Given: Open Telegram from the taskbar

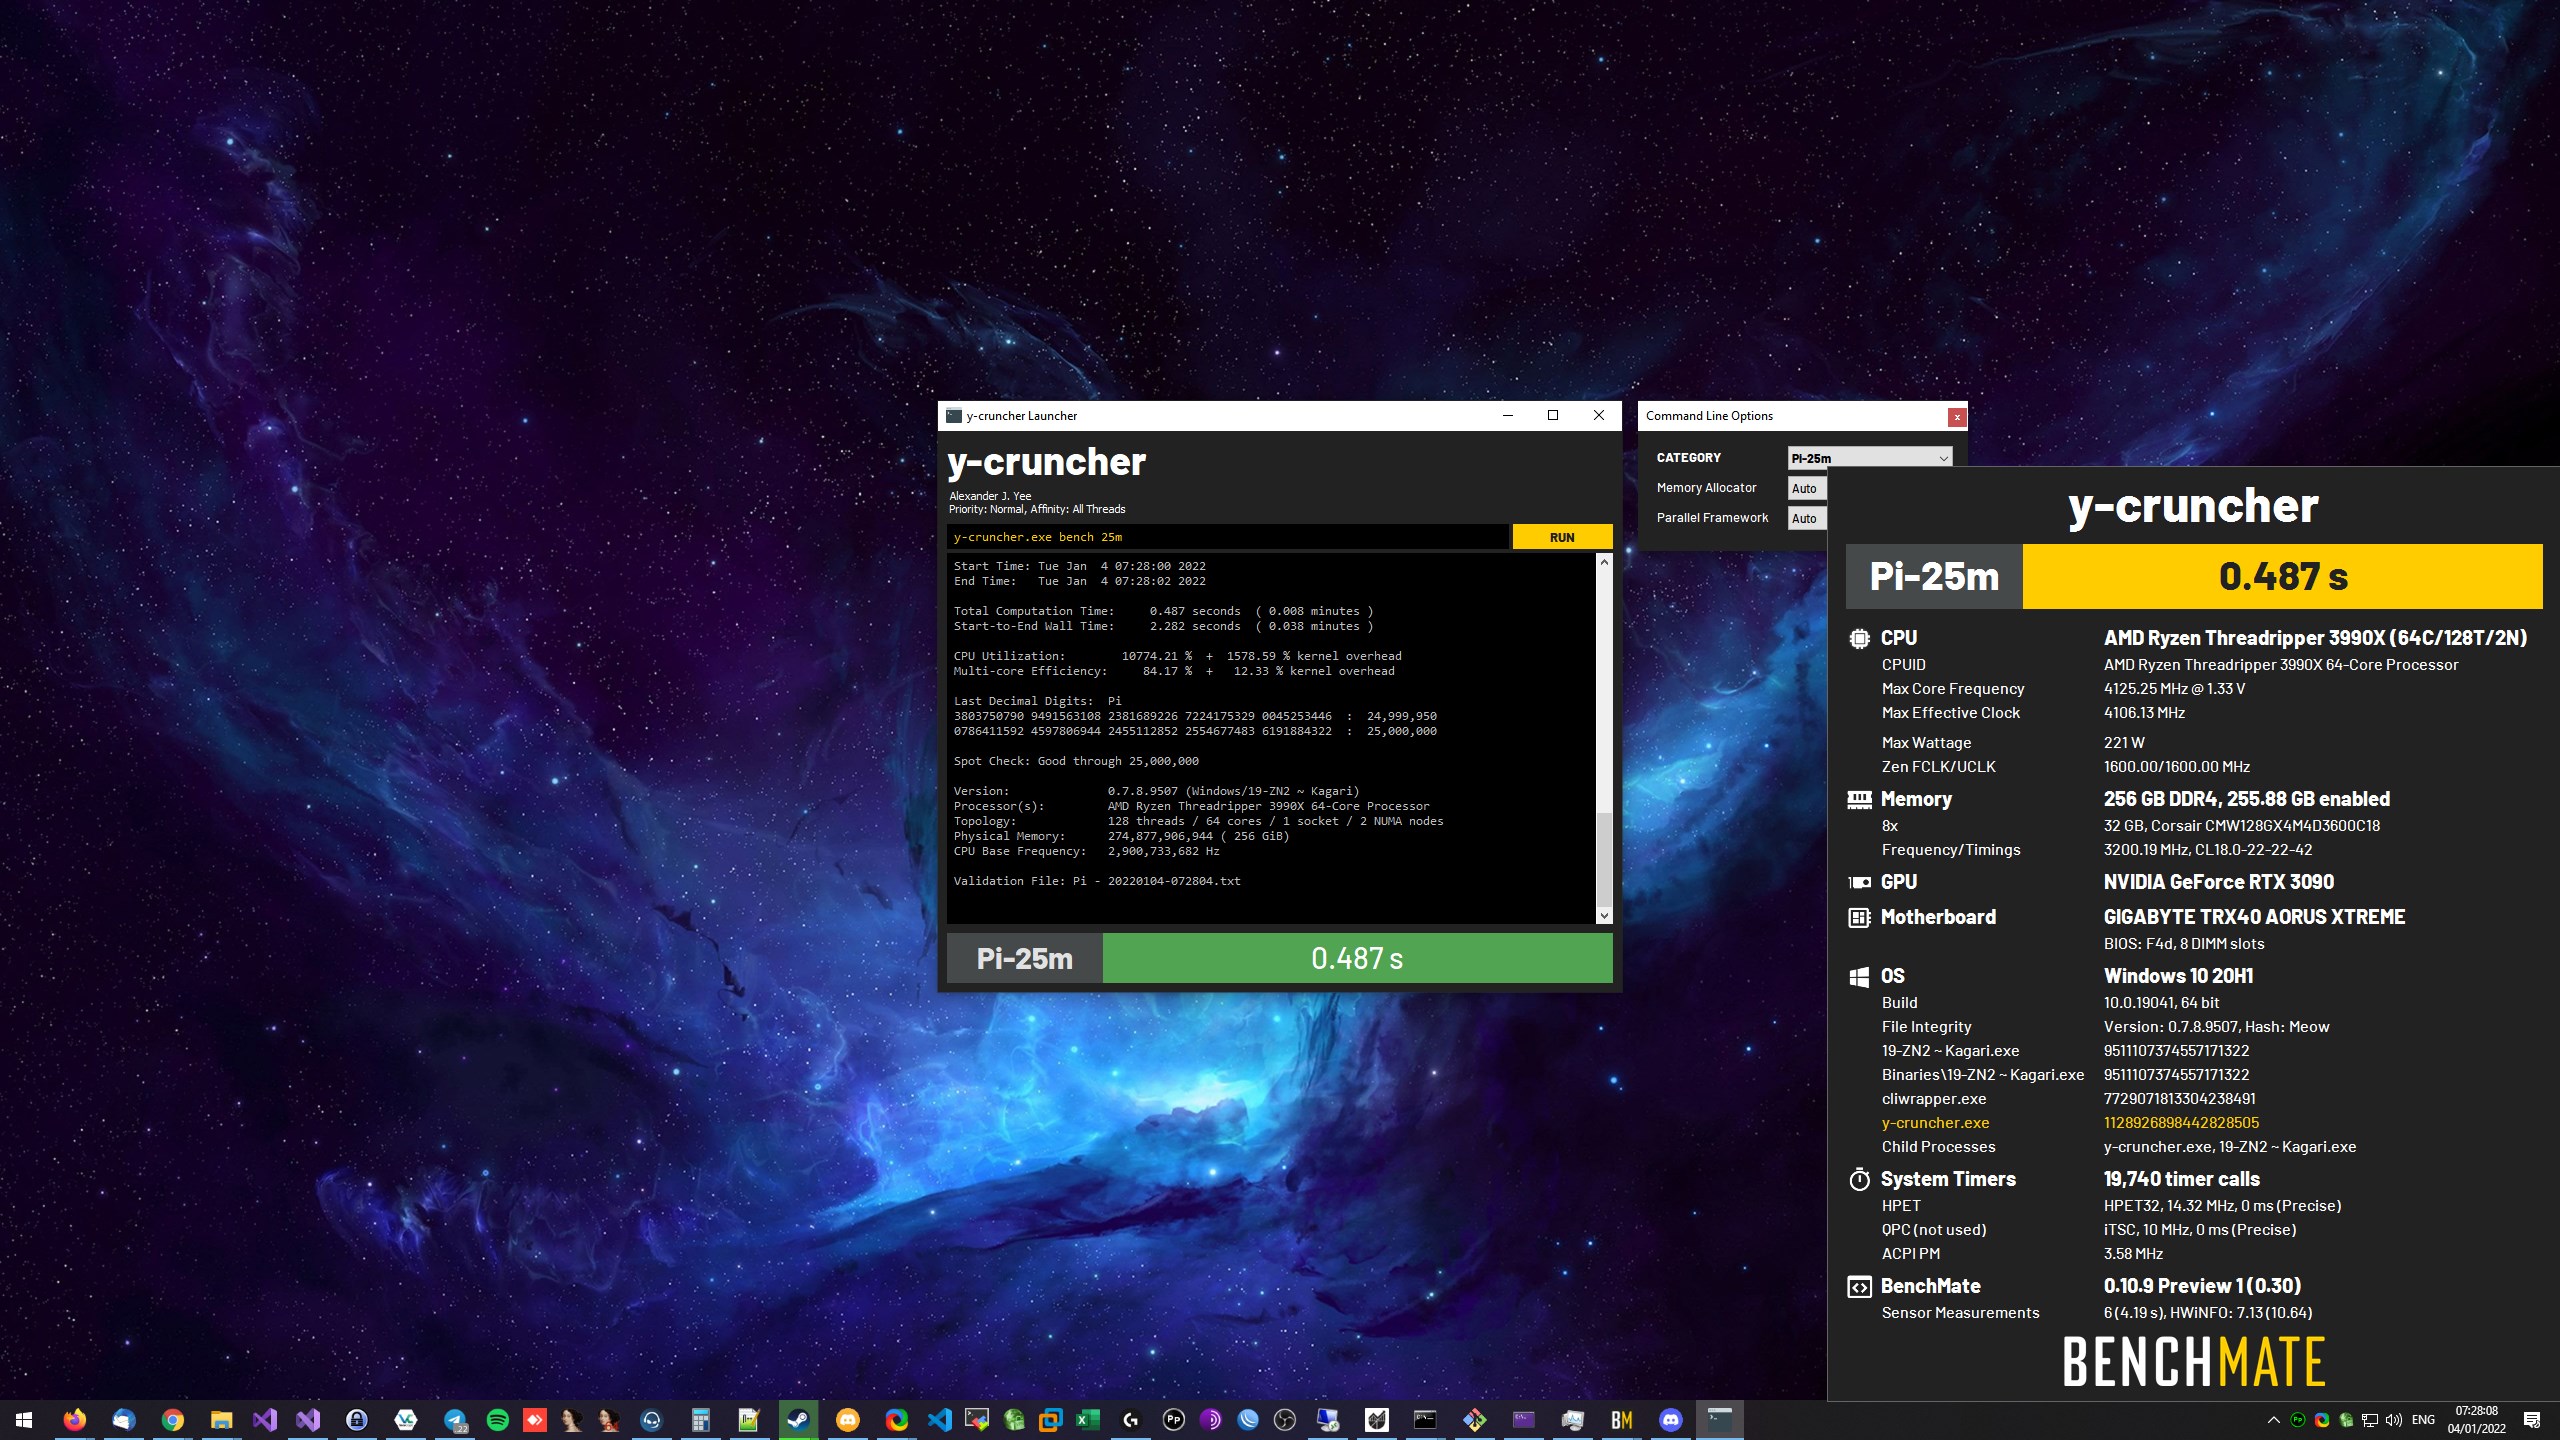Looking at the screenshot, I should click(x=455, y=1420).
